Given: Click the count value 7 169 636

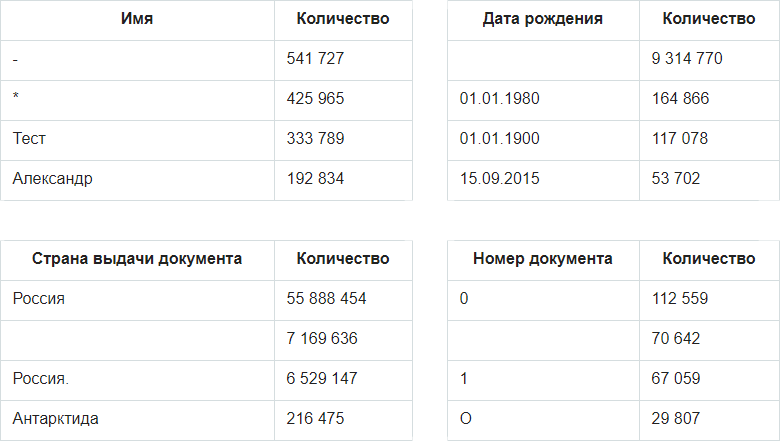Looking at the screenshot, I should [x=322, y=339].
